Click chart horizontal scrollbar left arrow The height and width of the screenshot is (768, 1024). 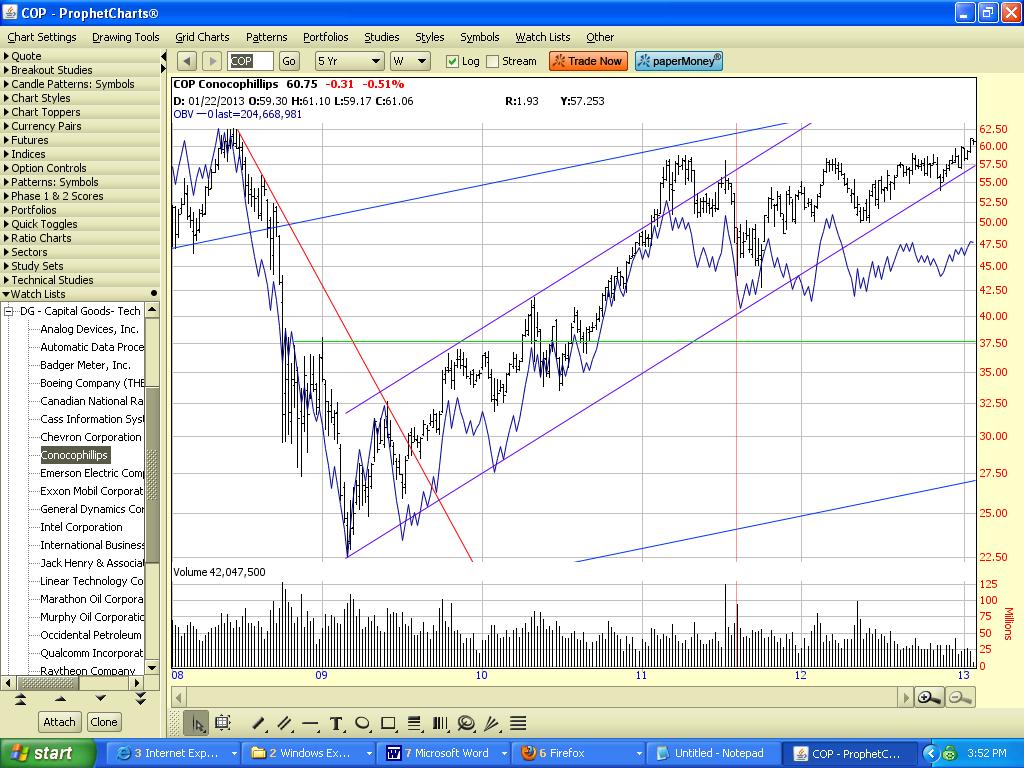pos(179,697)
